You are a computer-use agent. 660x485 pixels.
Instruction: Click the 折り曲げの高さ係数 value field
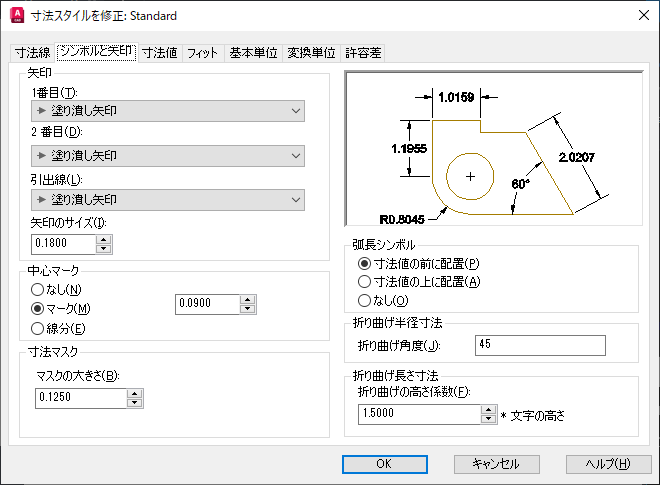tap(419, 414)
